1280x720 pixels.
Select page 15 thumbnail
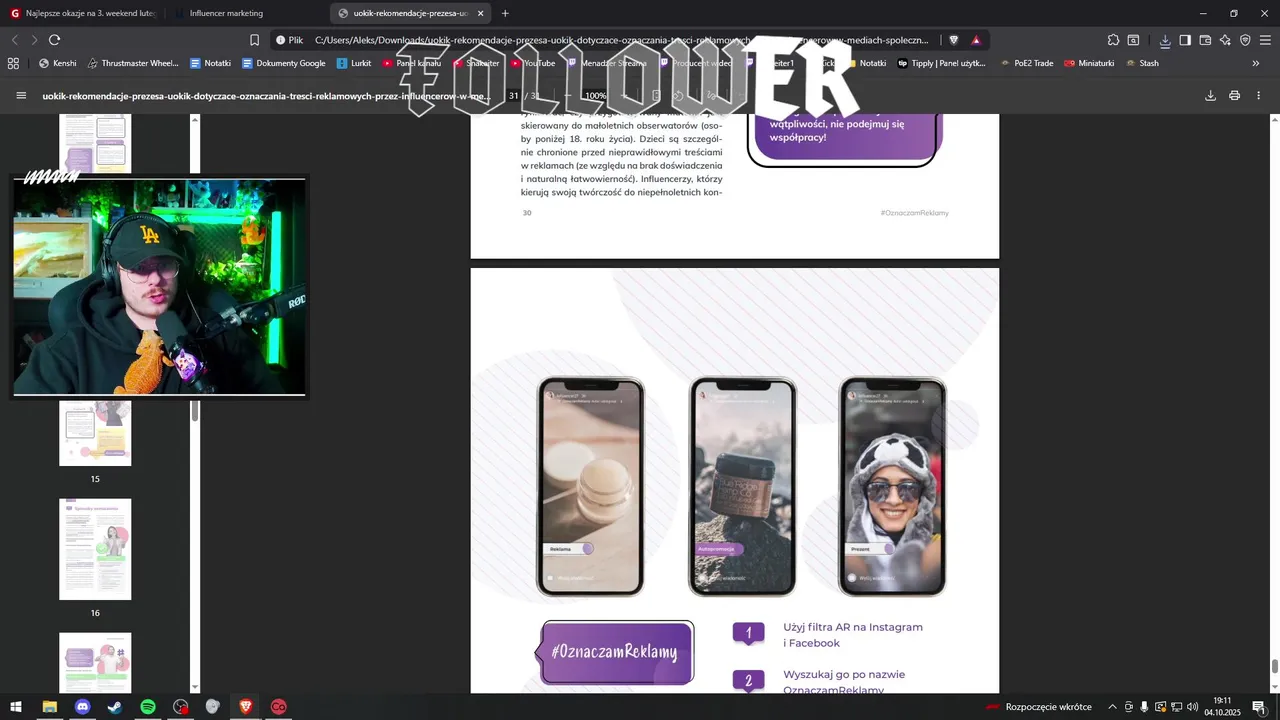coord(95,433)
